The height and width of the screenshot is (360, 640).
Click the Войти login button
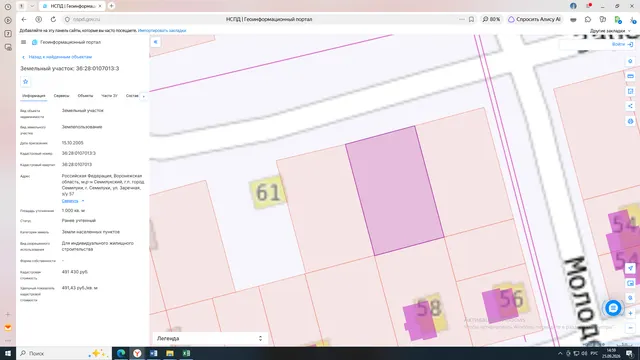(622, 44)
